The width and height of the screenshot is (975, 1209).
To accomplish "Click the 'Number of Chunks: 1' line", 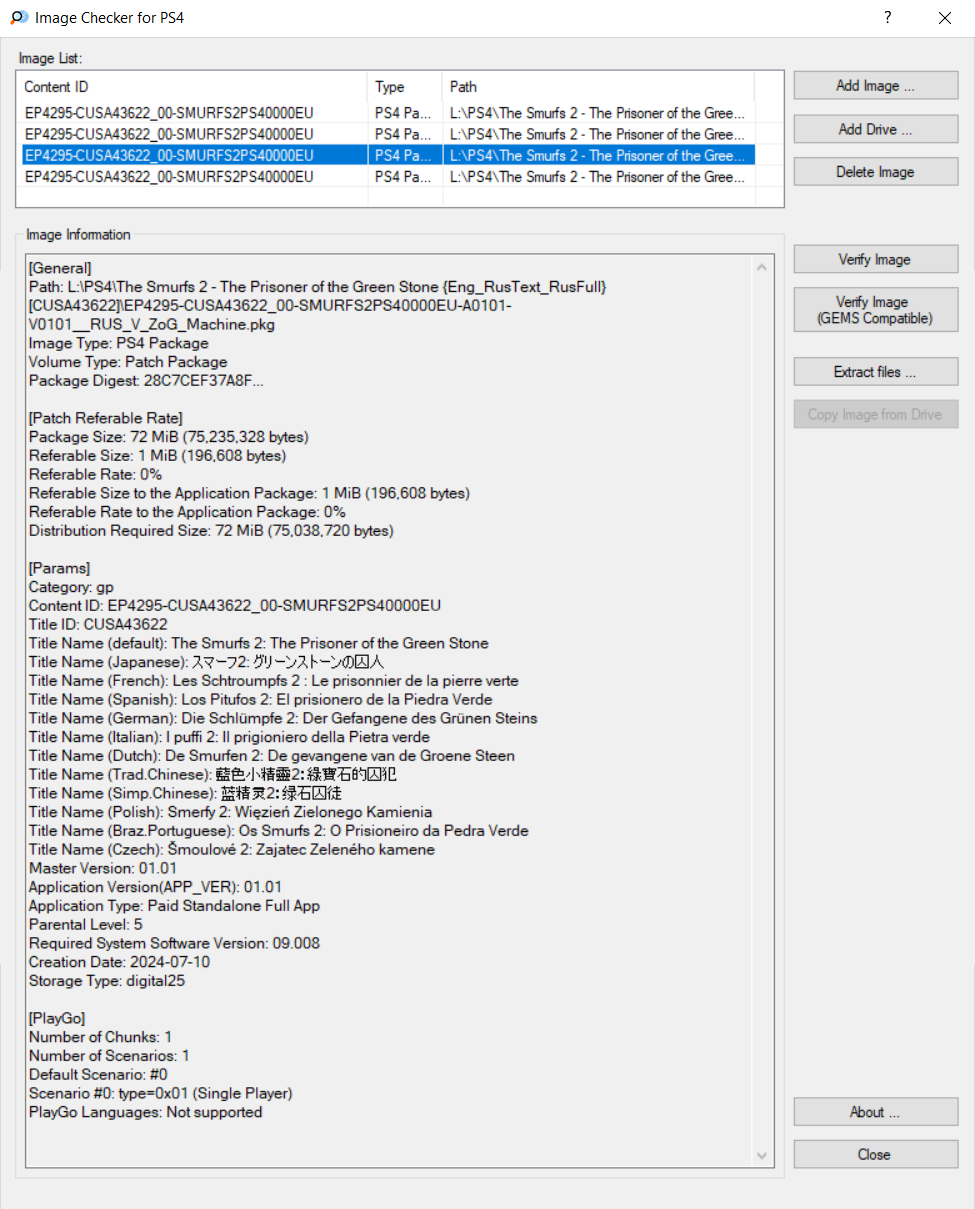I will click(100, 1037).
